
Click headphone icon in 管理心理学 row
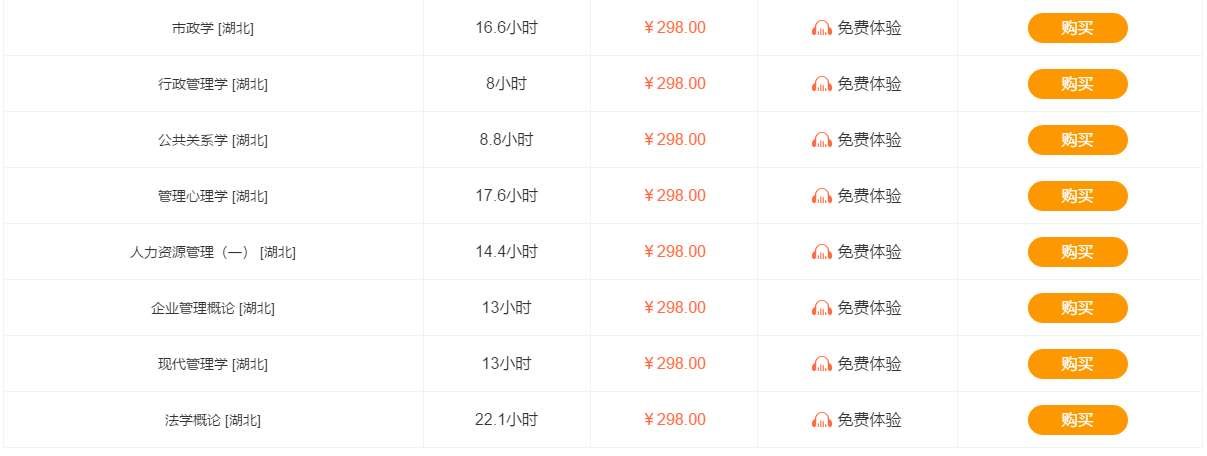[822, 196]
